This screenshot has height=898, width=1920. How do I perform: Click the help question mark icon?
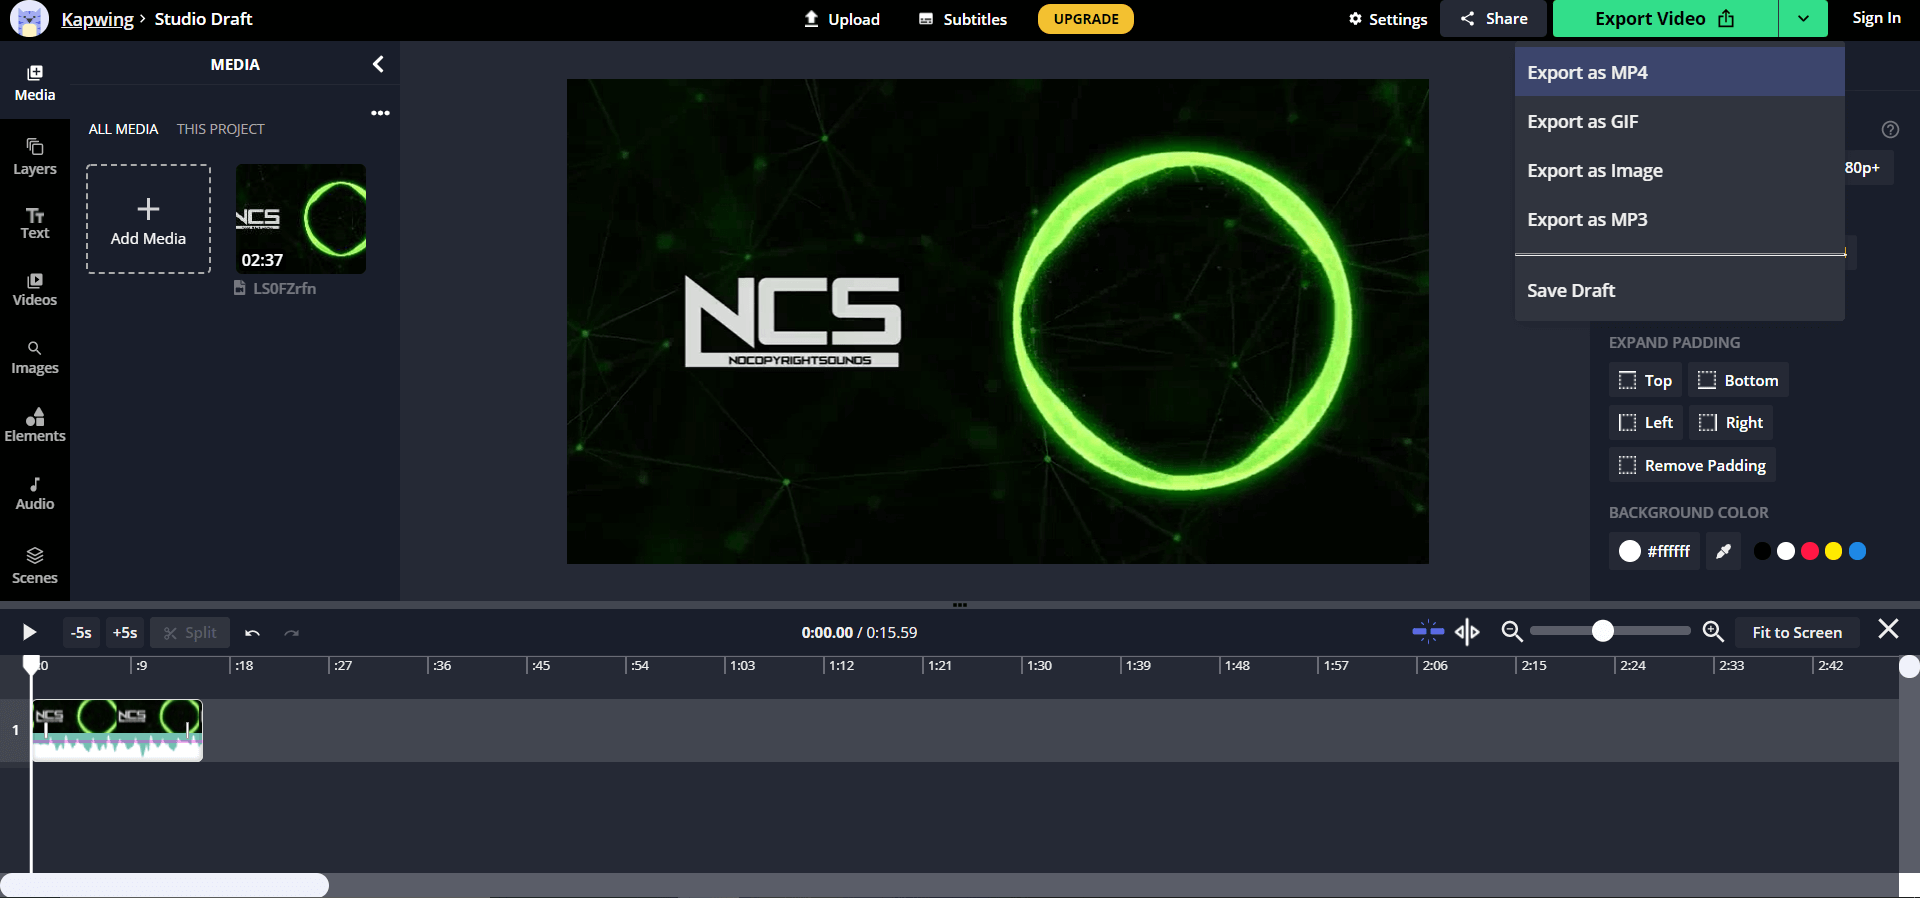[1890, 129]
